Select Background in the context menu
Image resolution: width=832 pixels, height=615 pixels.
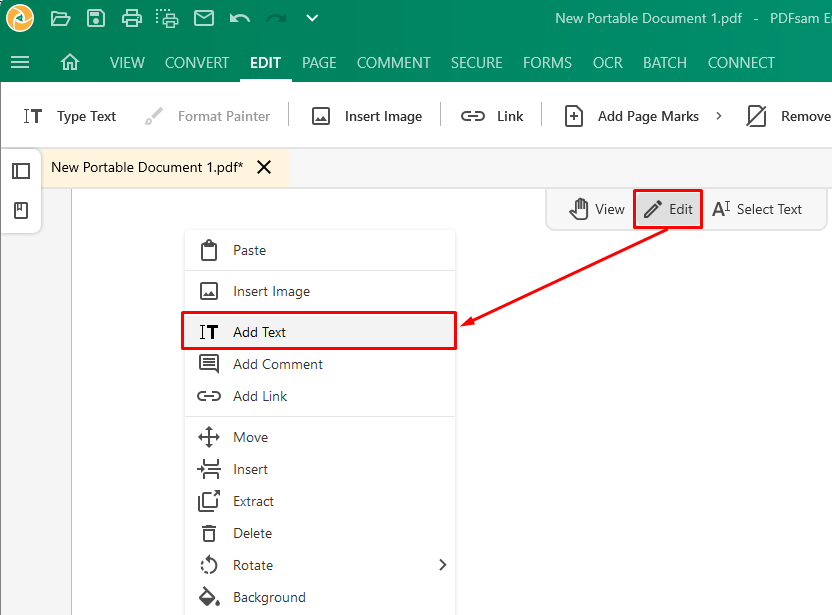[320, 597]
